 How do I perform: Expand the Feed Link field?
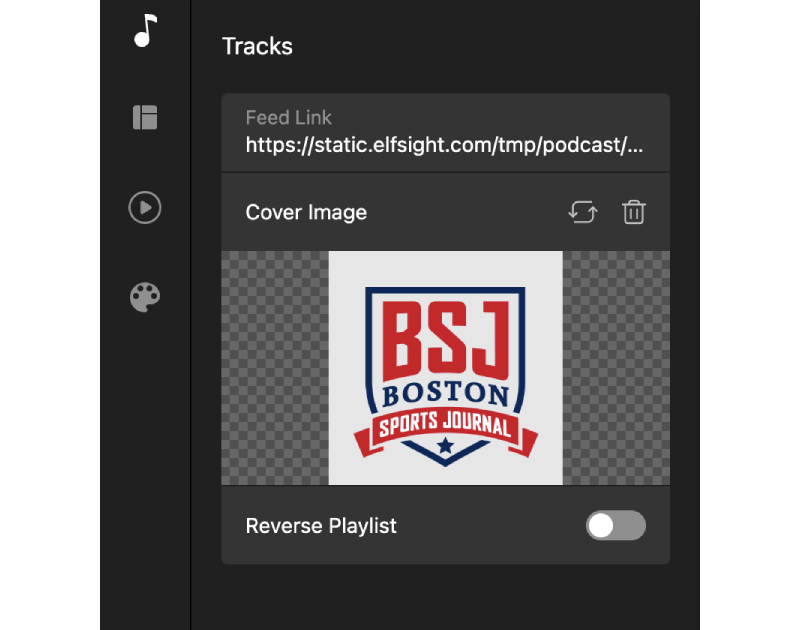click(x=445, y=132)
